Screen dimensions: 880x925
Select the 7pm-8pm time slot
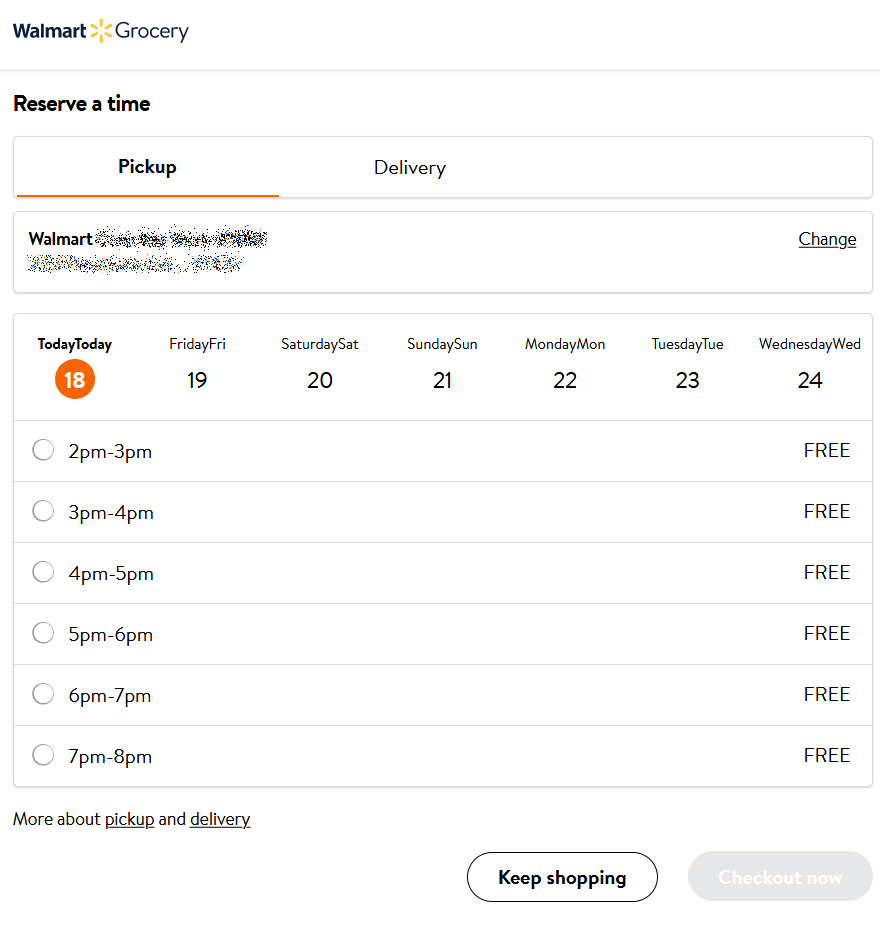click(x=43, y=756)
